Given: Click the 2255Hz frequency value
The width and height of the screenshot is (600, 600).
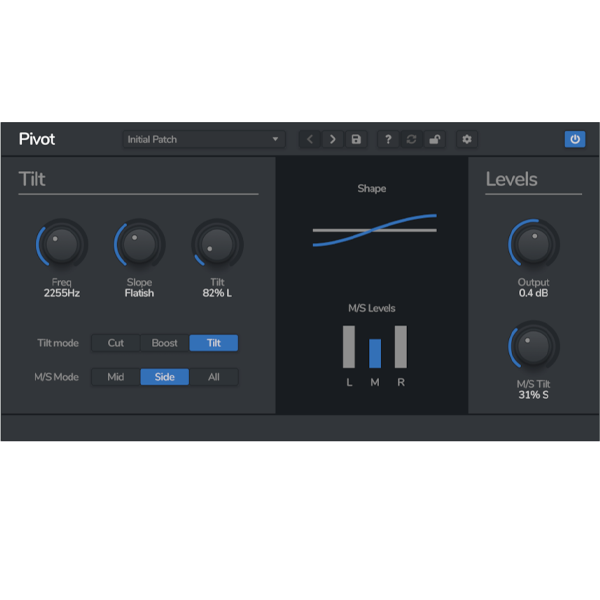Looking at the screenshot, I should [62, 293].
